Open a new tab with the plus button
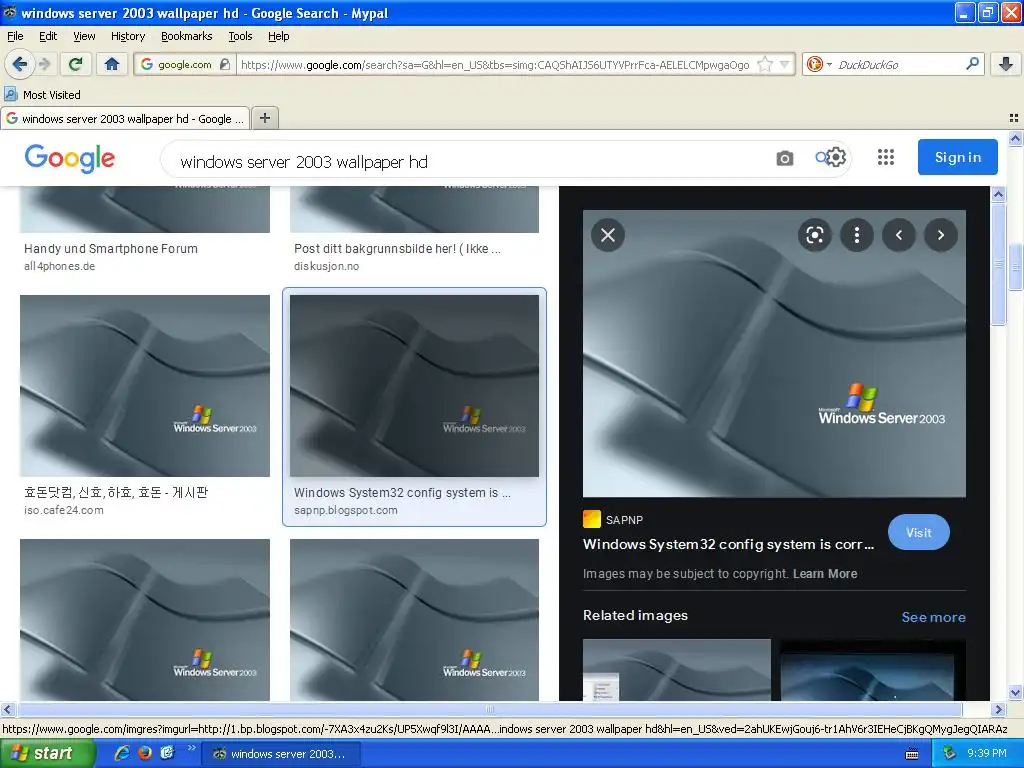This screenshot has width=1024, height=768. [x=264, y=118]
